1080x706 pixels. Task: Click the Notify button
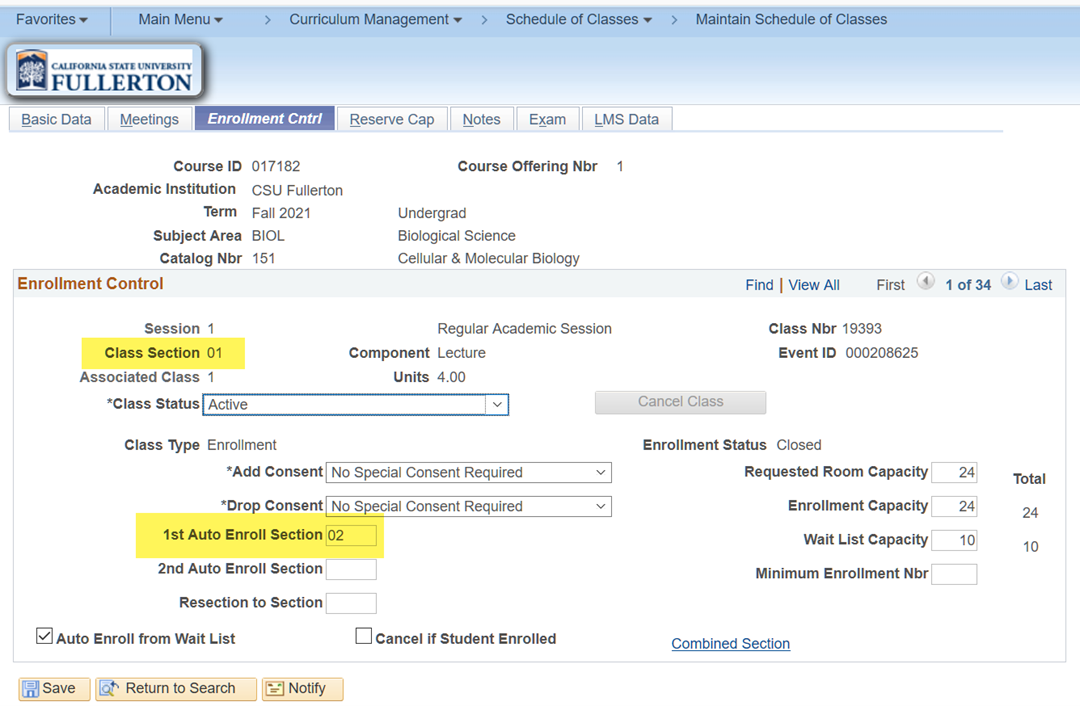tap(302, 689)
